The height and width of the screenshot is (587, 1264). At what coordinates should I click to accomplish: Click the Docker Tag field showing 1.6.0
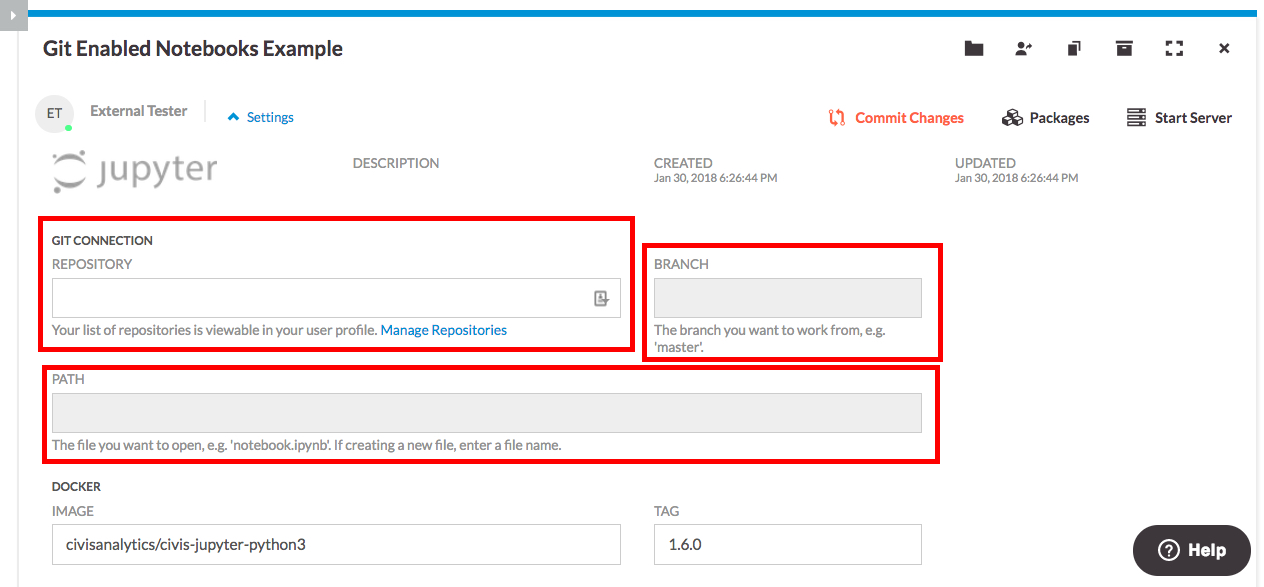[x=787, y=545]
